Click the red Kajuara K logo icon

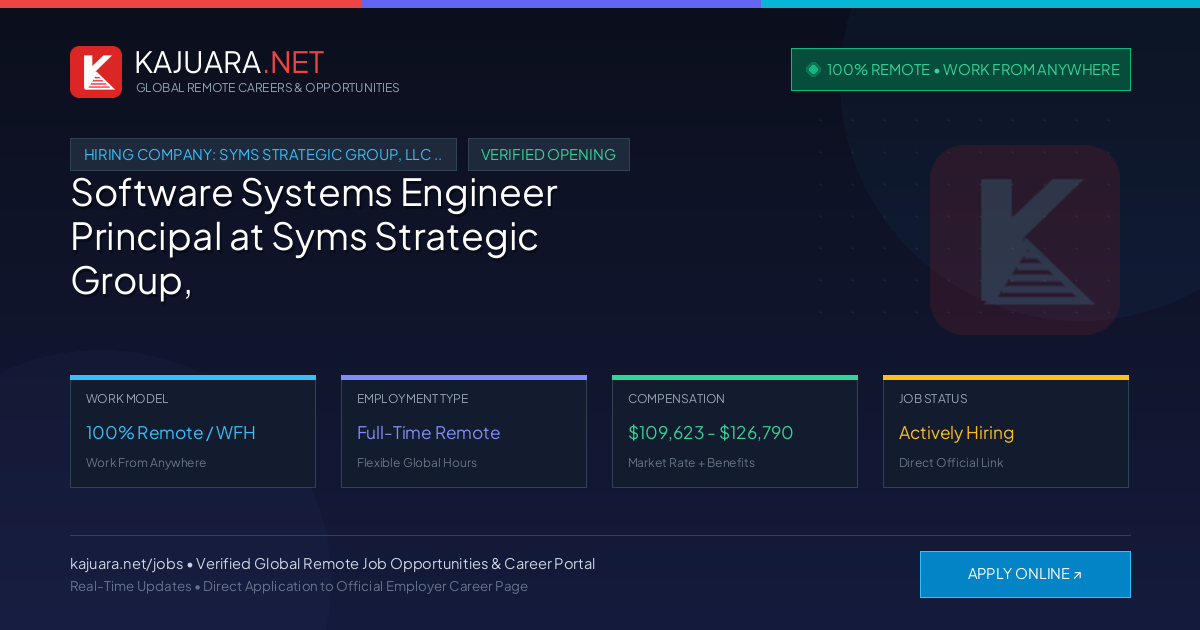pyautogui.click(x=96, y=72)
